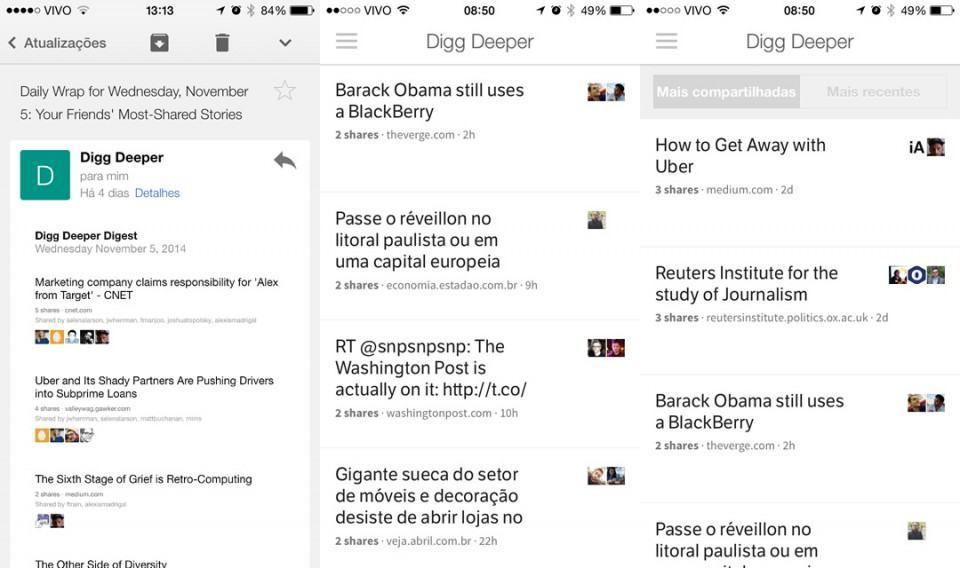Star the Daily Wrap email

tap(285, 91)
